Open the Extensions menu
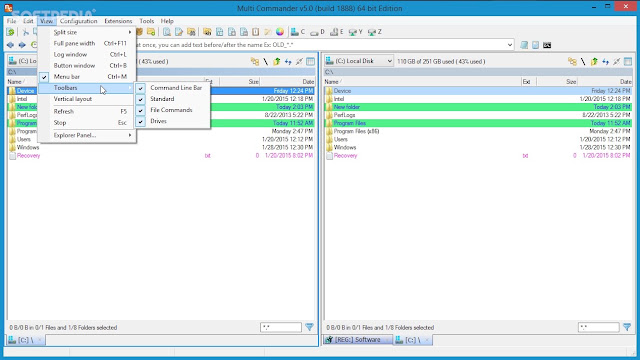Image resolution: width=640 pixels, height=360 pixels. [118, 21]
